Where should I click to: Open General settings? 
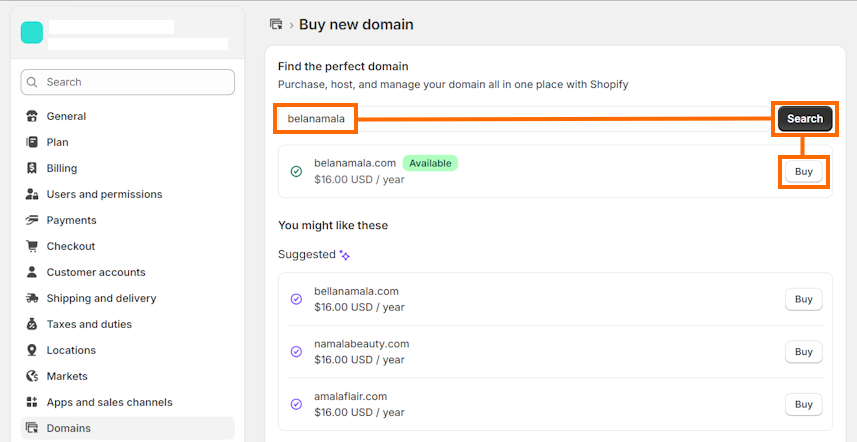pos(127,116)
